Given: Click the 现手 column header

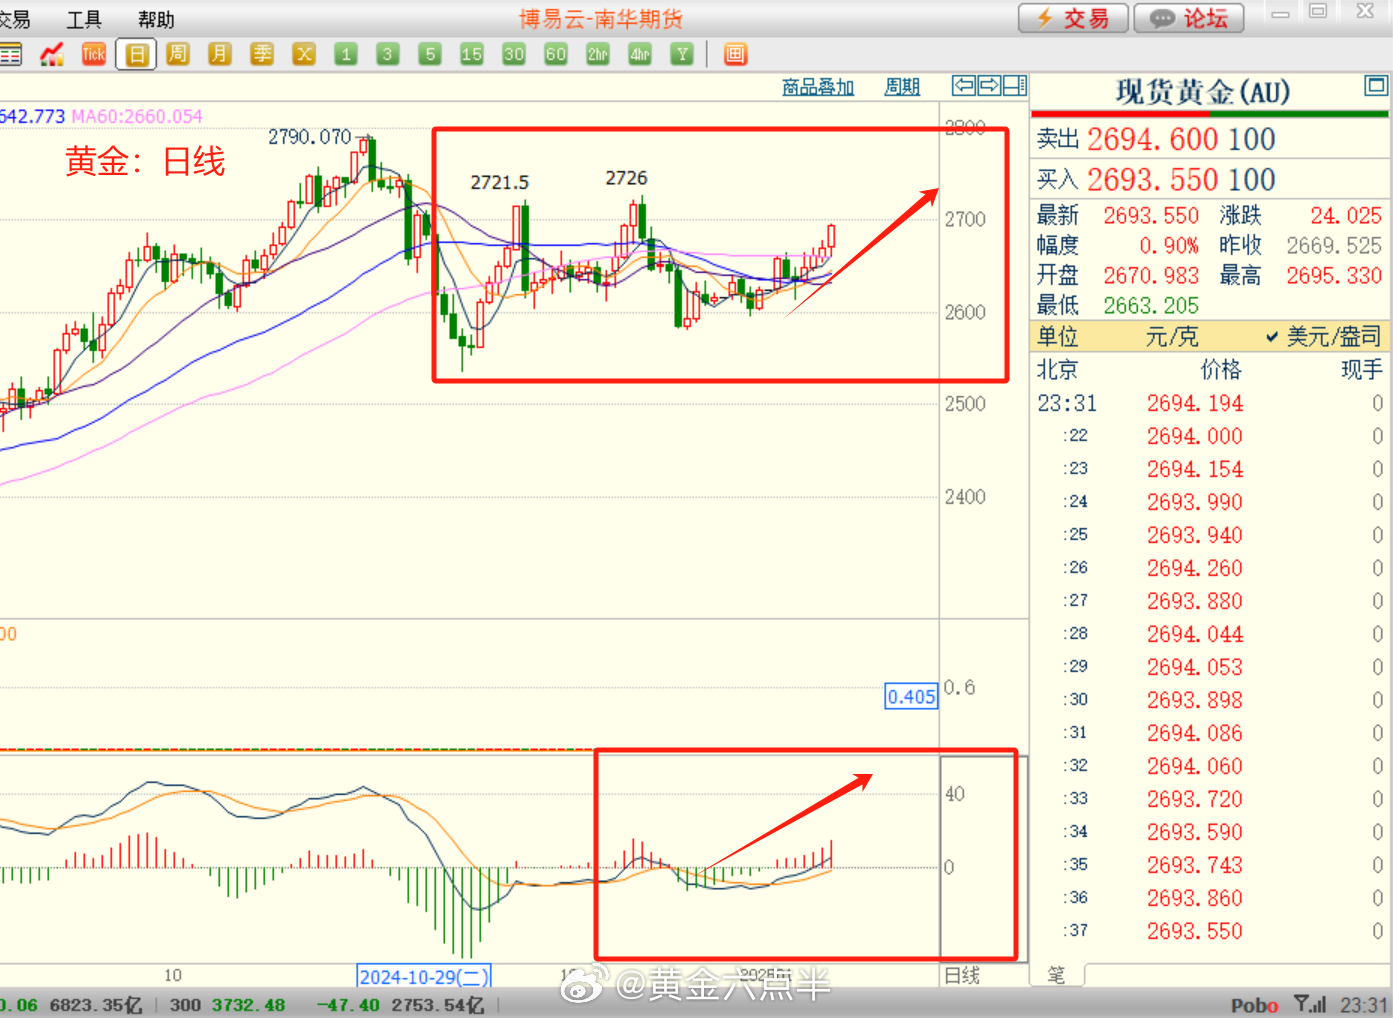Looking at the screenshot, I should (1362, 370).
